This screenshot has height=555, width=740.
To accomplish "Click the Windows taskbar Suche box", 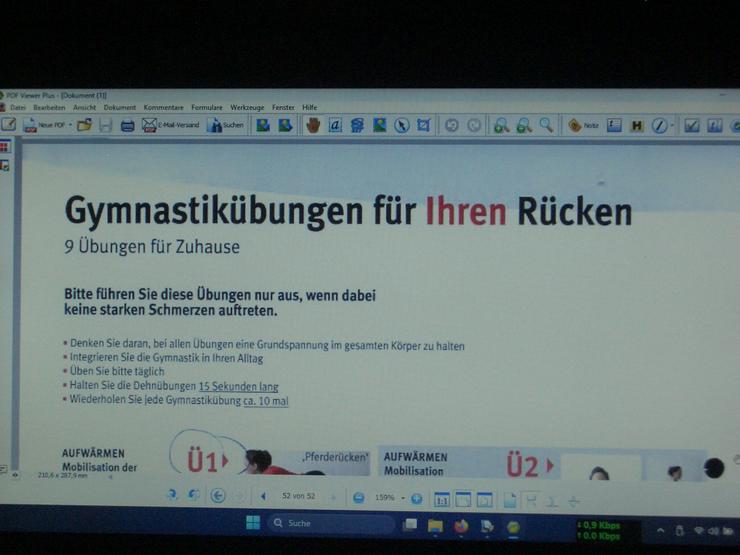I will pos(330,523).
